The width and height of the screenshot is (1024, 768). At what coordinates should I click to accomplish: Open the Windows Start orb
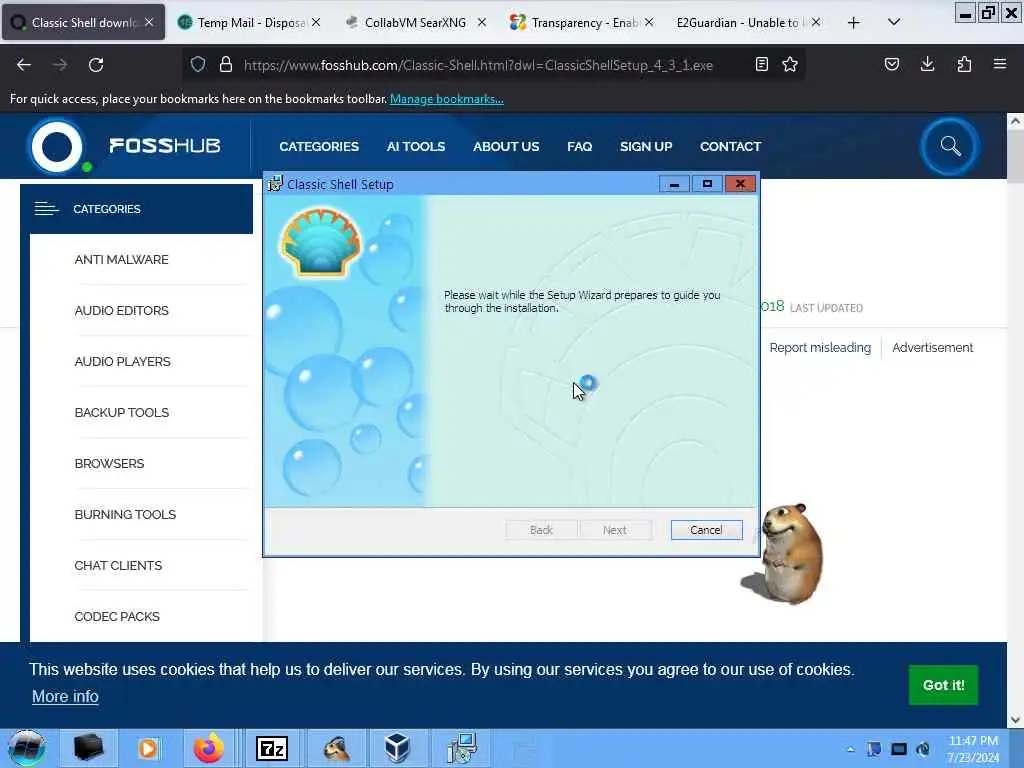click(x=26, y=748)
